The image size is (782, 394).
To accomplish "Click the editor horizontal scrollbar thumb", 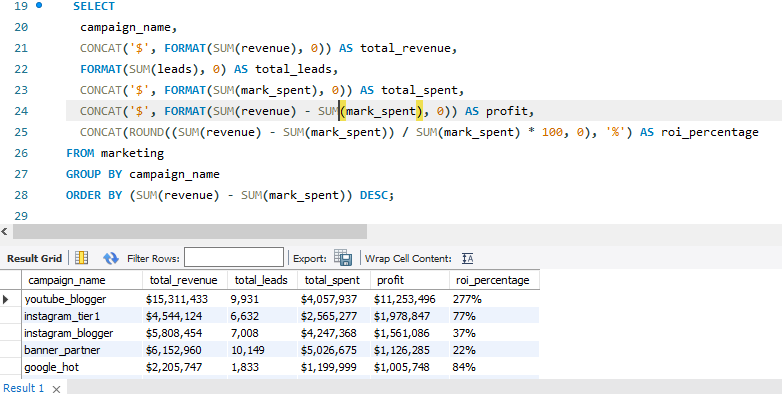I will (x=190, y=231).
